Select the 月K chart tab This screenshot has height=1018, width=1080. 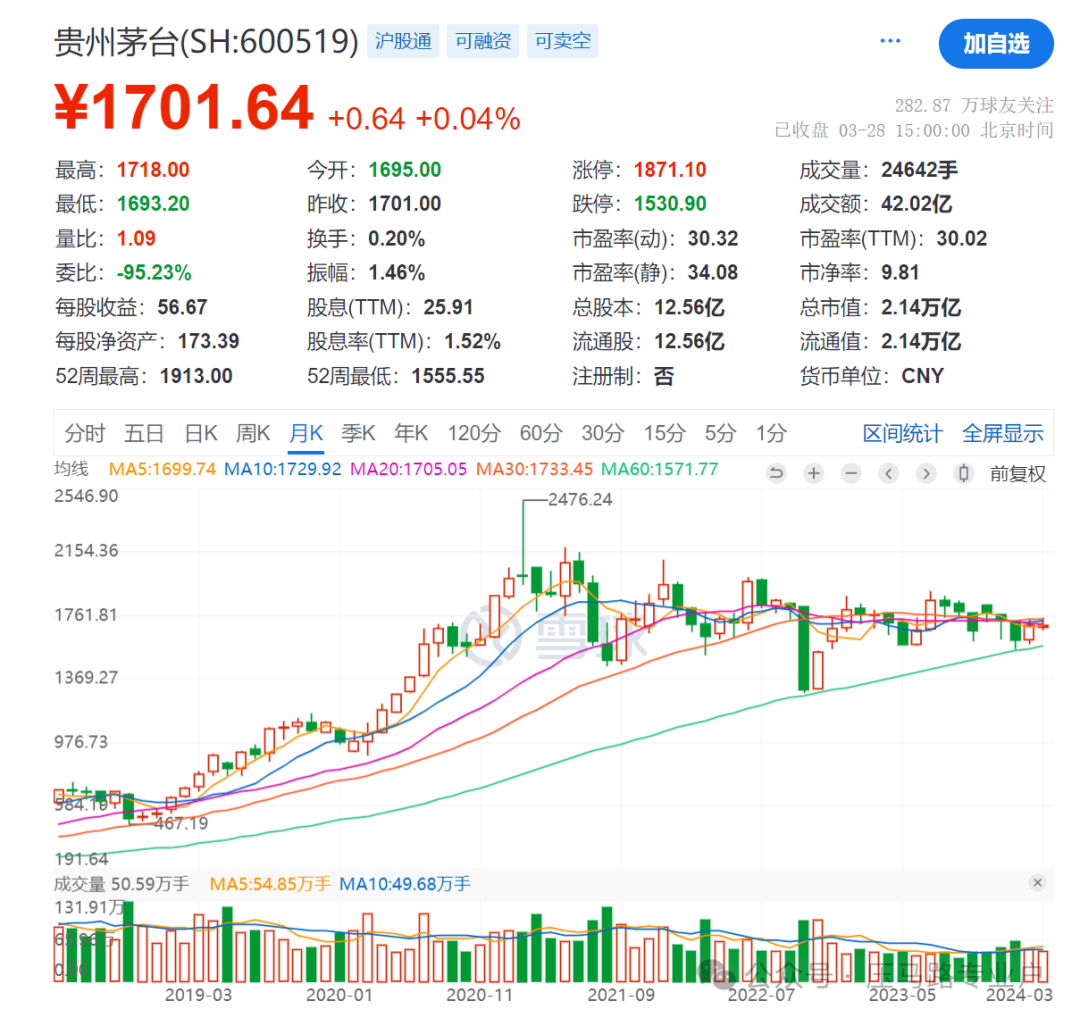tap(306, 433)
